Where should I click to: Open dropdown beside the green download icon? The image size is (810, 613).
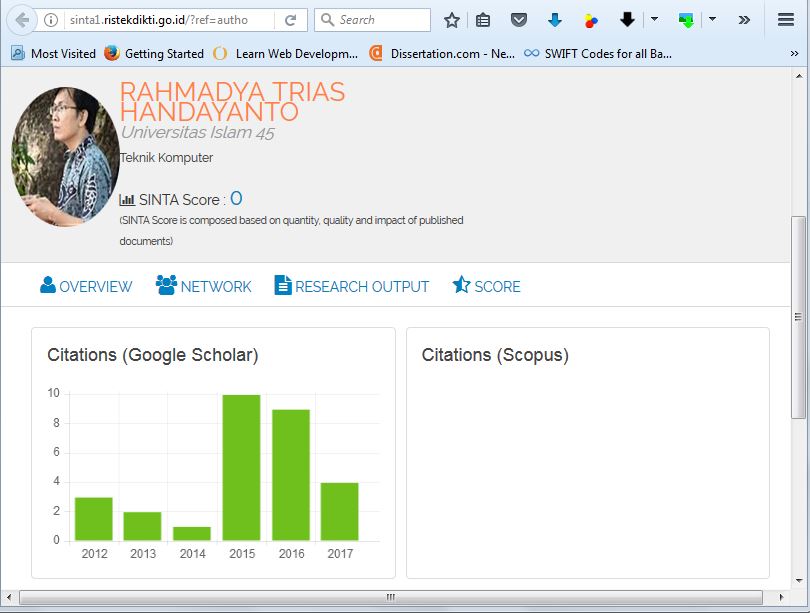(712, 20)
